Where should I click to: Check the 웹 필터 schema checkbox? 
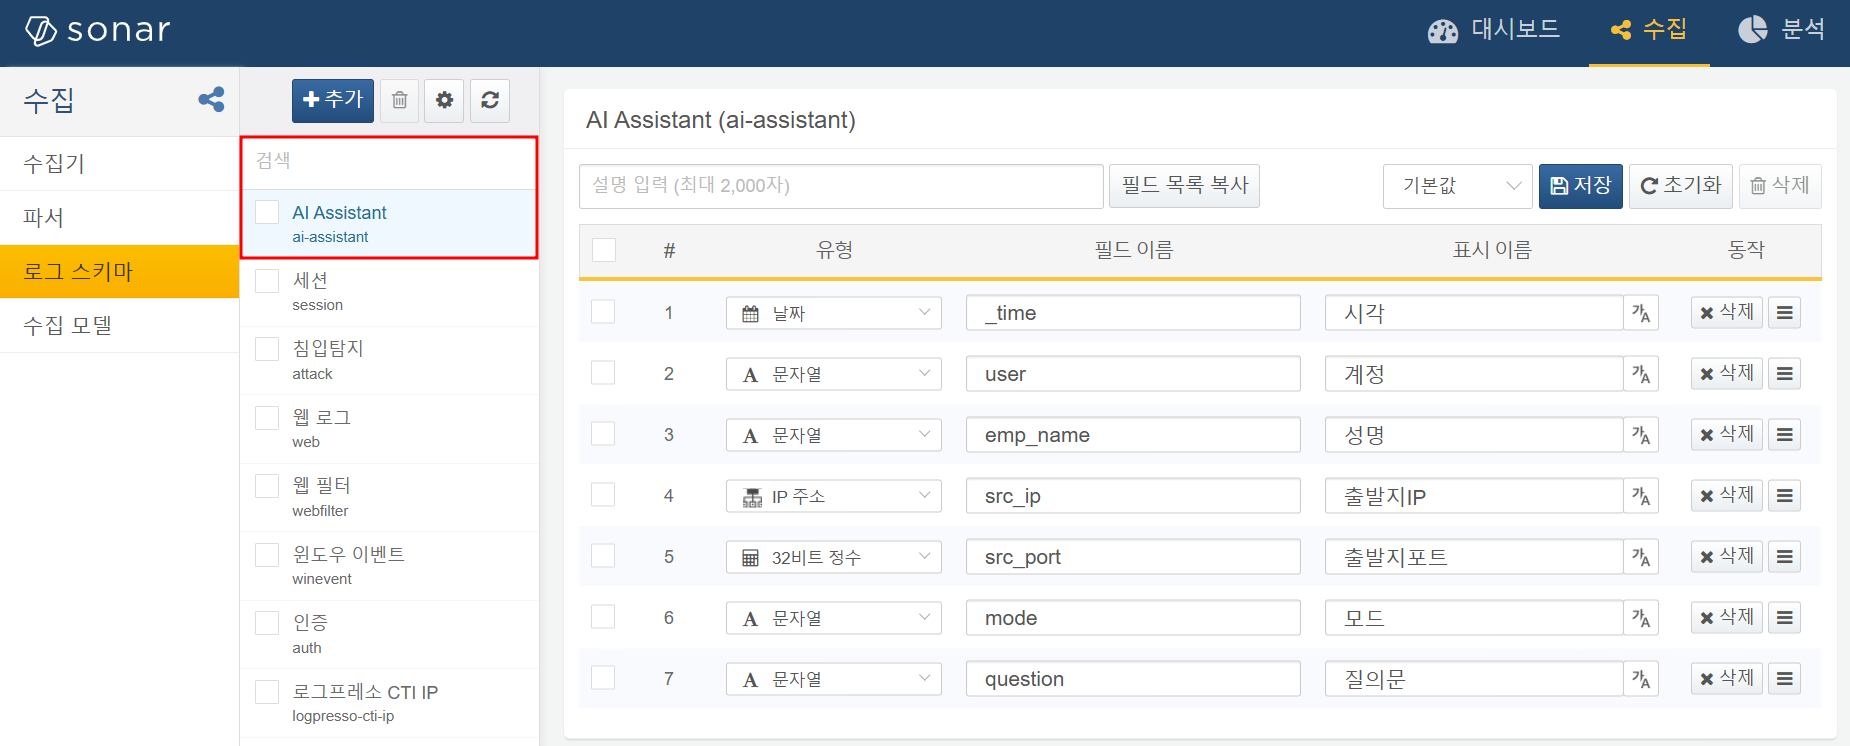click(267, 485)
